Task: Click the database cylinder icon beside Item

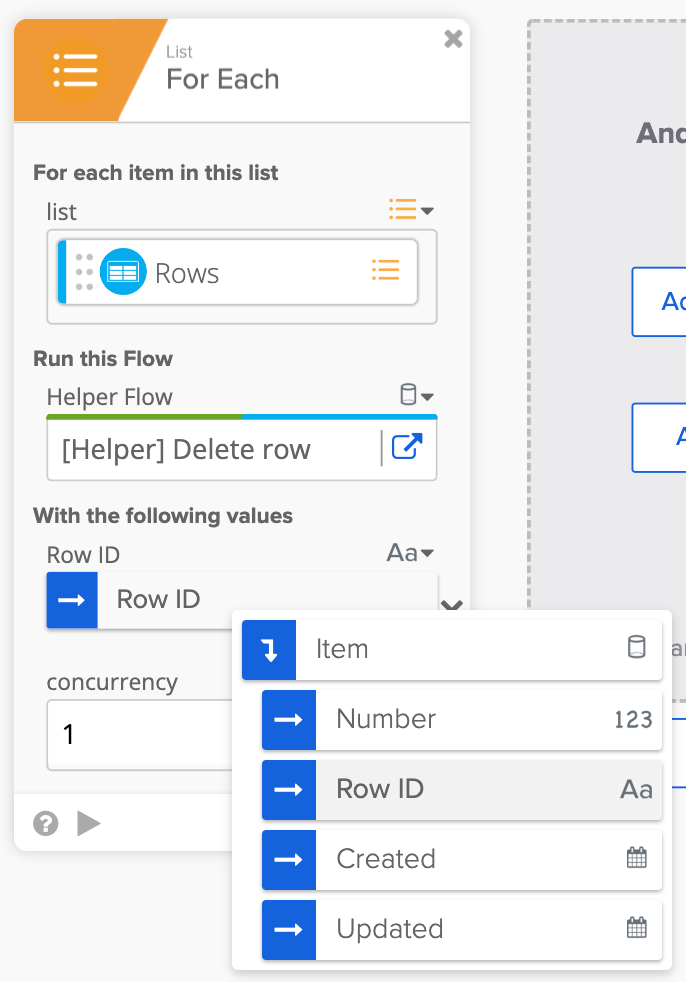Action: point(637,648)
